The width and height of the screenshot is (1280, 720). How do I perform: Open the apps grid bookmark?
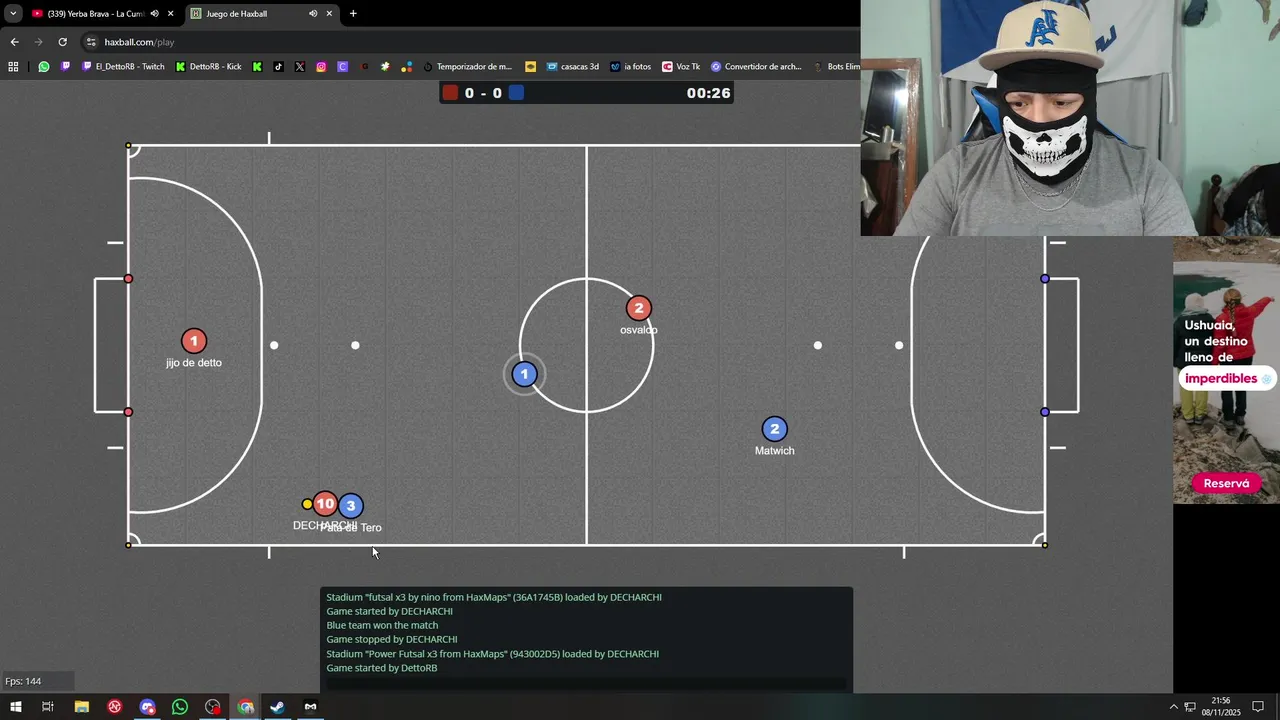coord(13,67)
